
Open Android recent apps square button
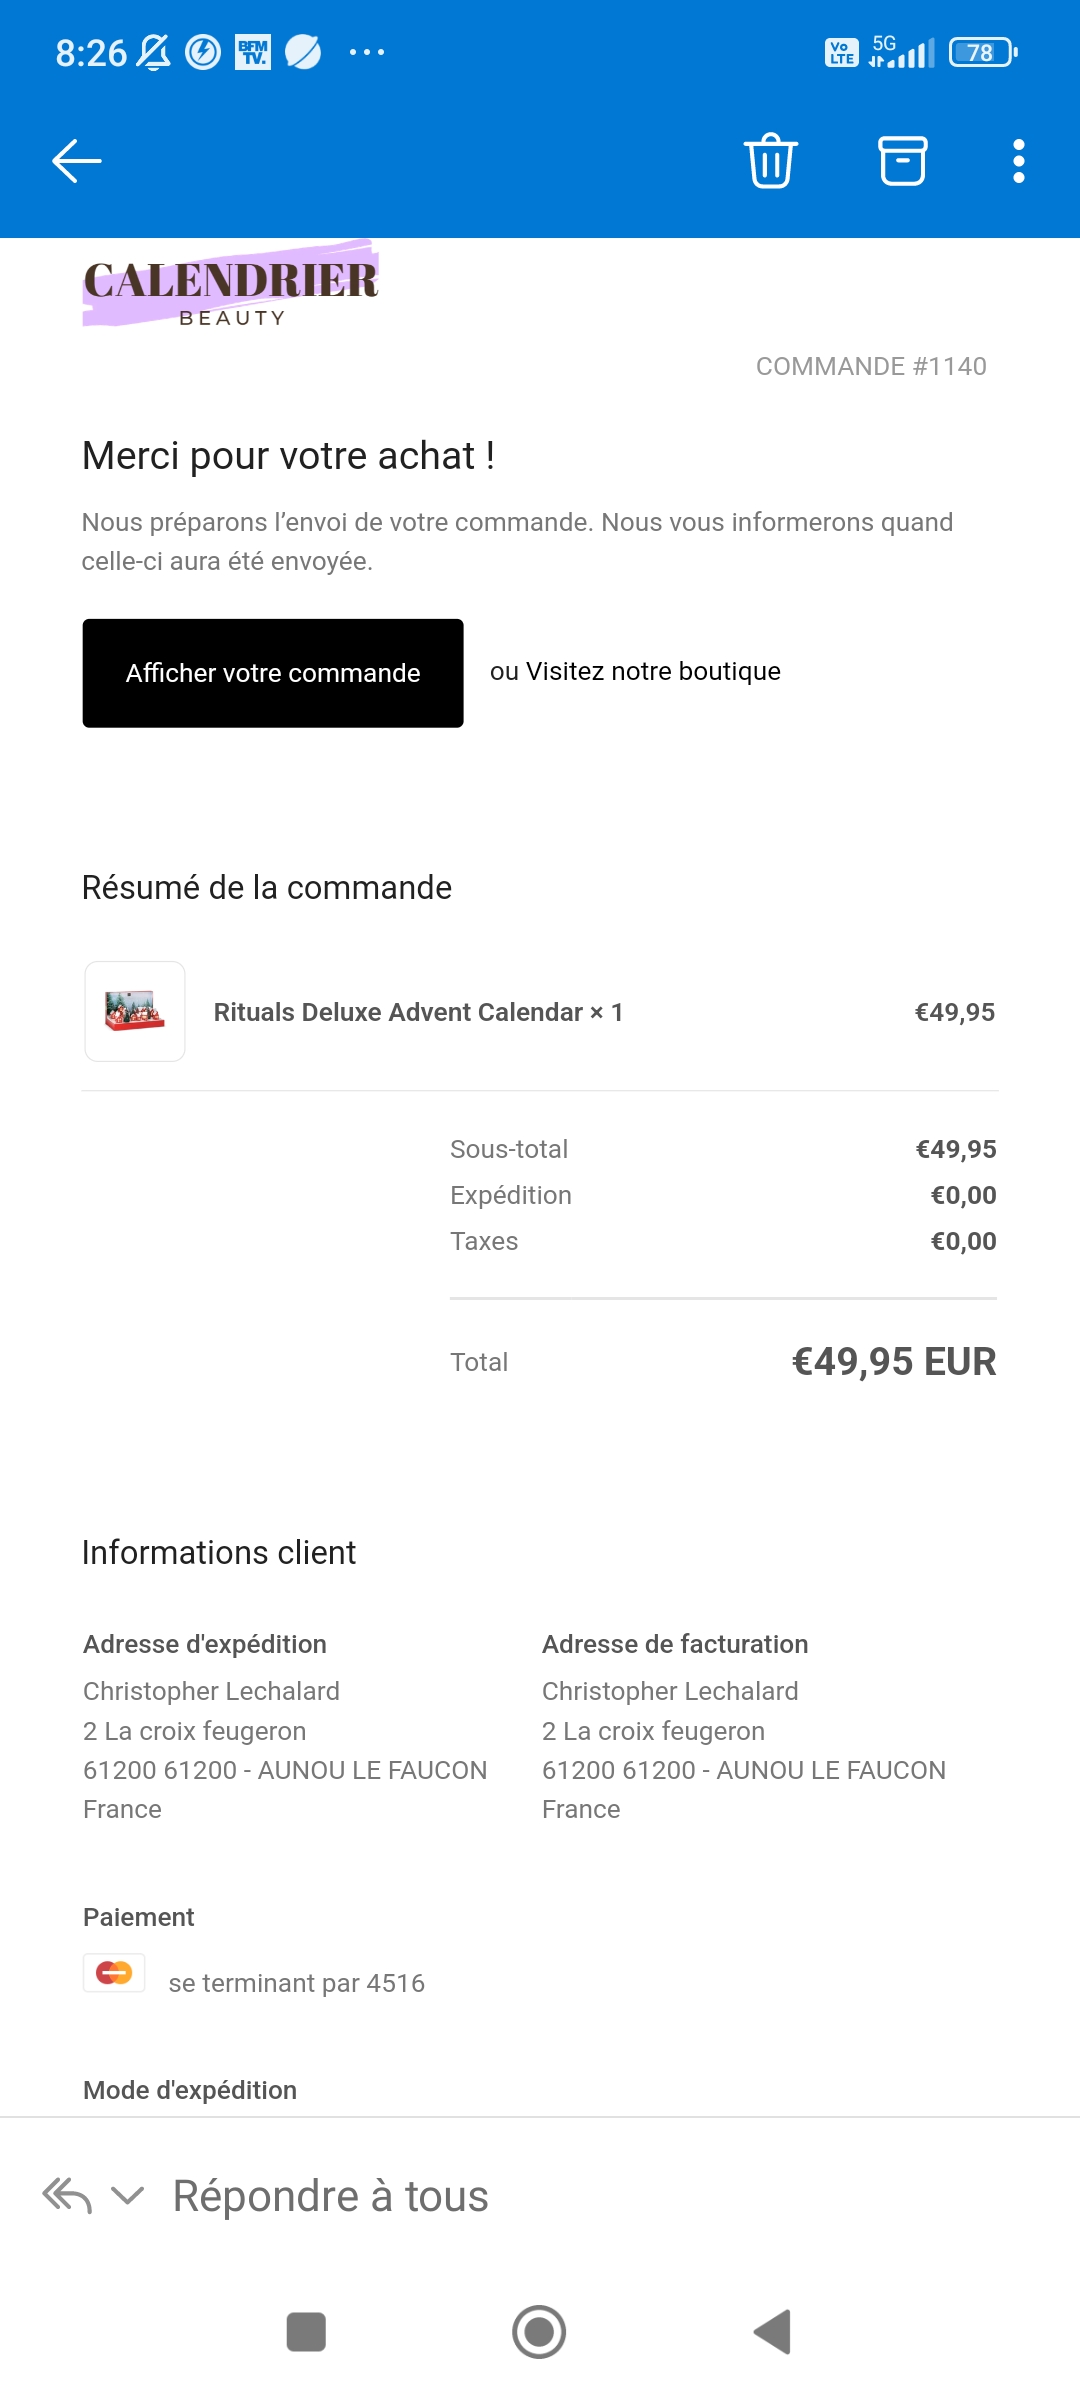[x=306, y=2332]
